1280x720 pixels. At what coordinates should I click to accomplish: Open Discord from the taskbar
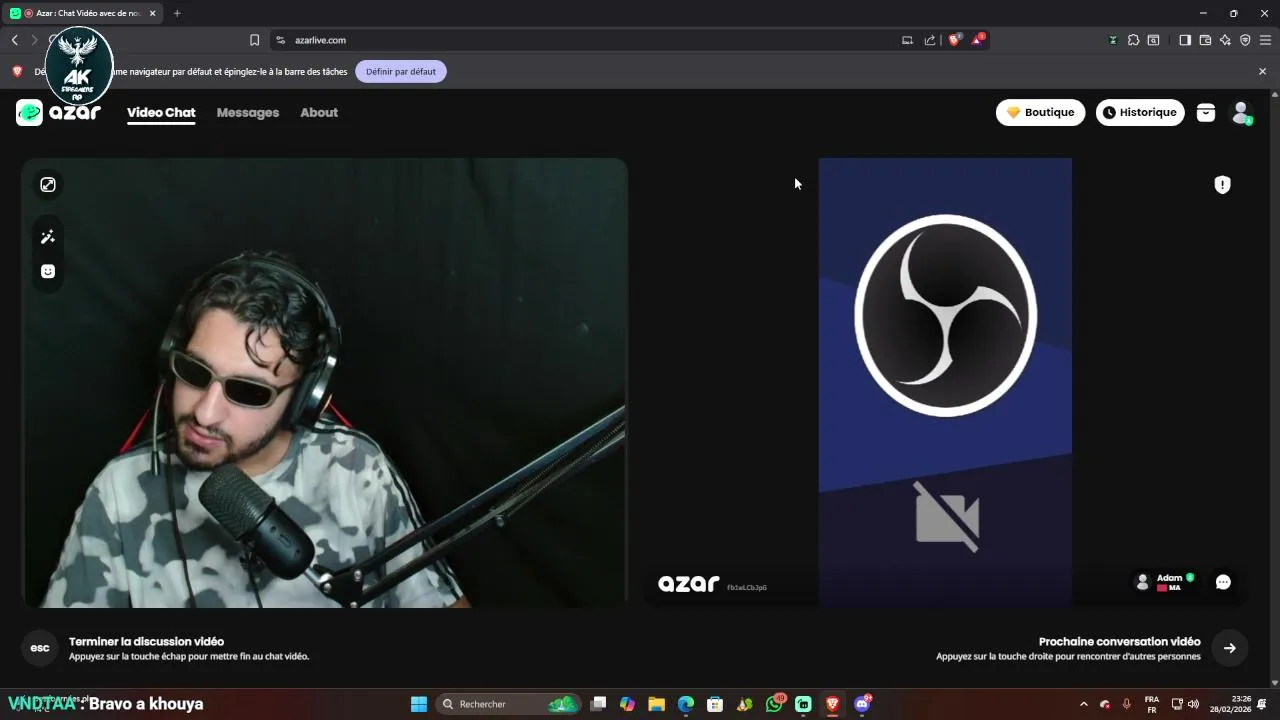pyautogui.click(x=862, y=704)
